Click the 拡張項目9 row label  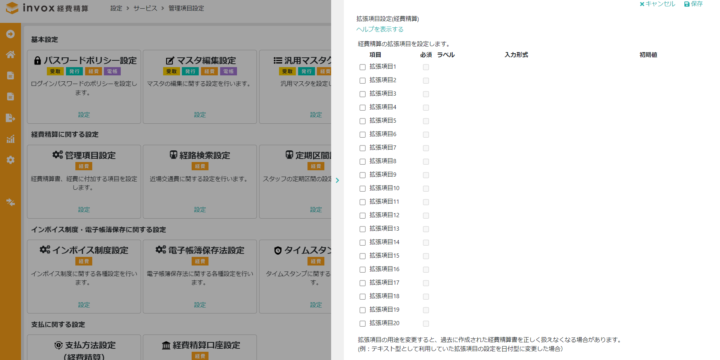click(x=382, y=174)
